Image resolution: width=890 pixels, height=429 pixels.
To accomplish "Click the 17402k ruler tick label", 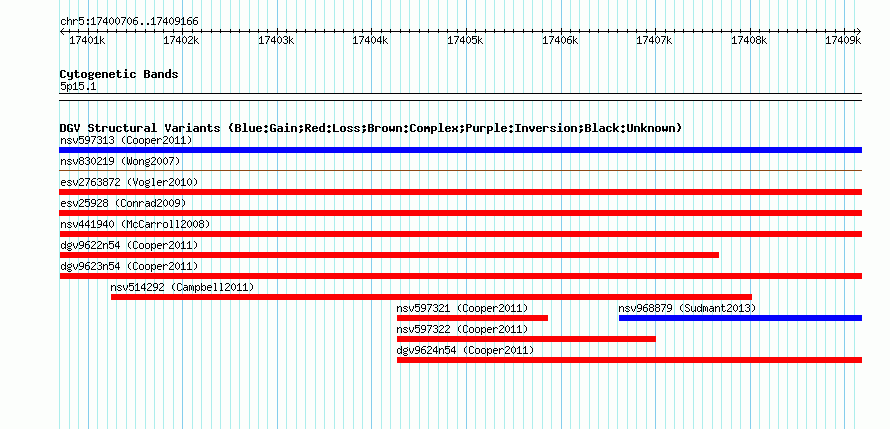I will [x=182, y=41].
